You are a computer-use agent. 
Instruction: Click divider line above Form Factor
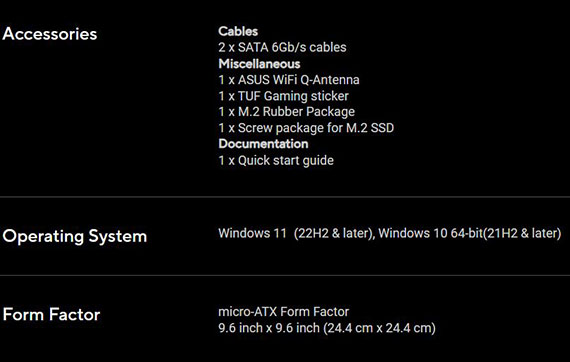[285, 275]
